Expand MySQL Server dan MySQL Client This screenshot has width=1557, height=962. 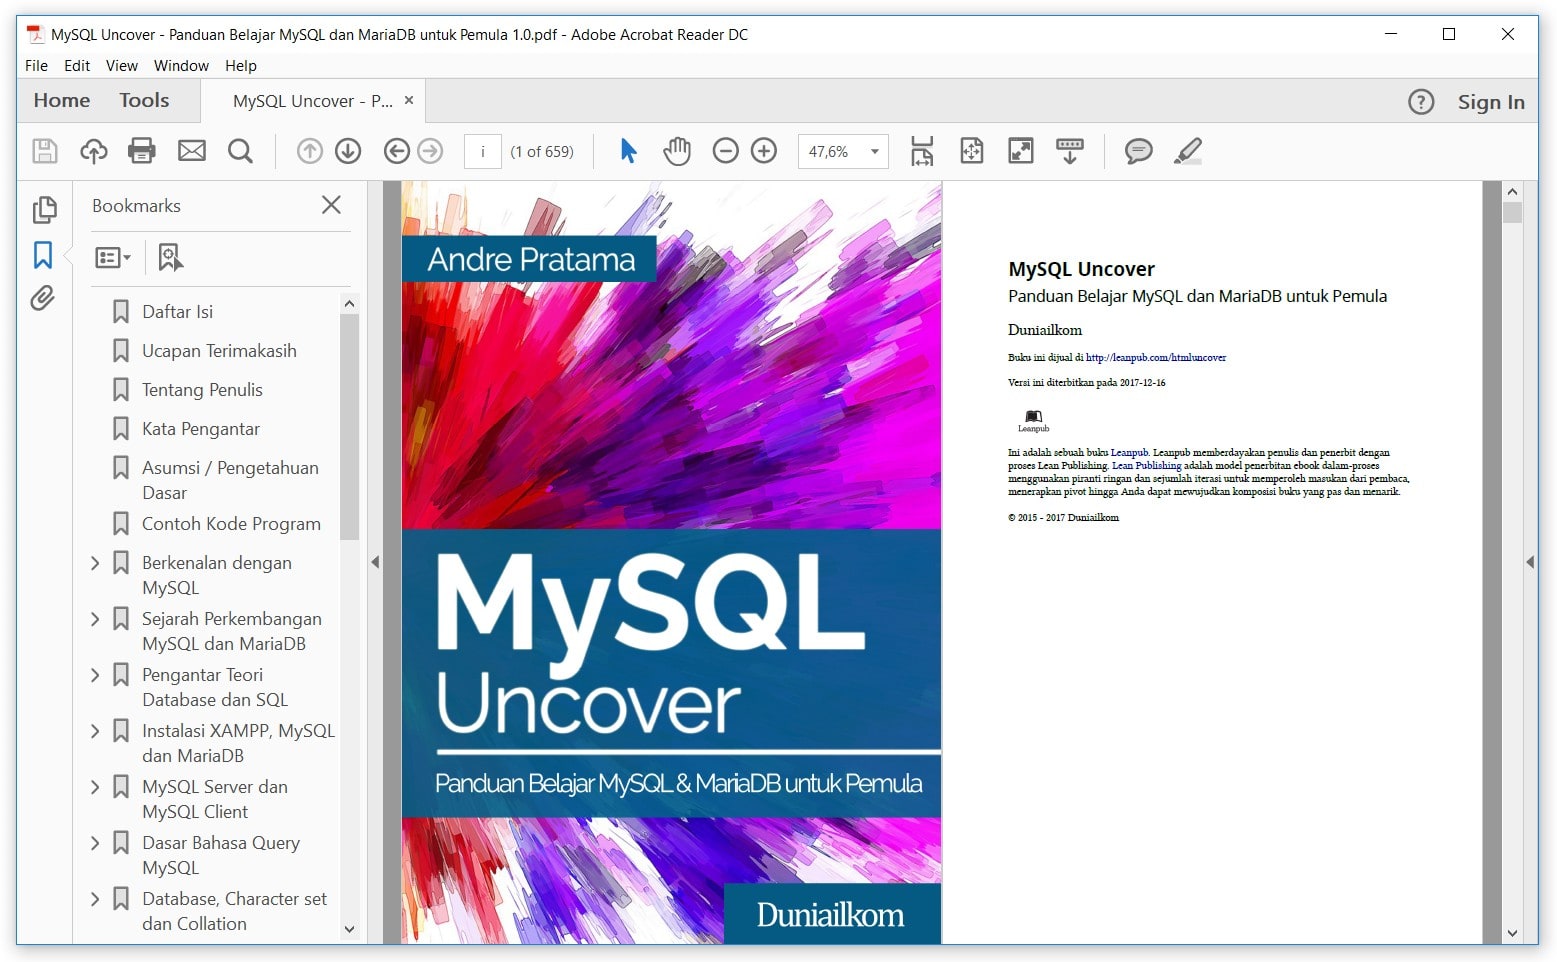pos(95,787)
